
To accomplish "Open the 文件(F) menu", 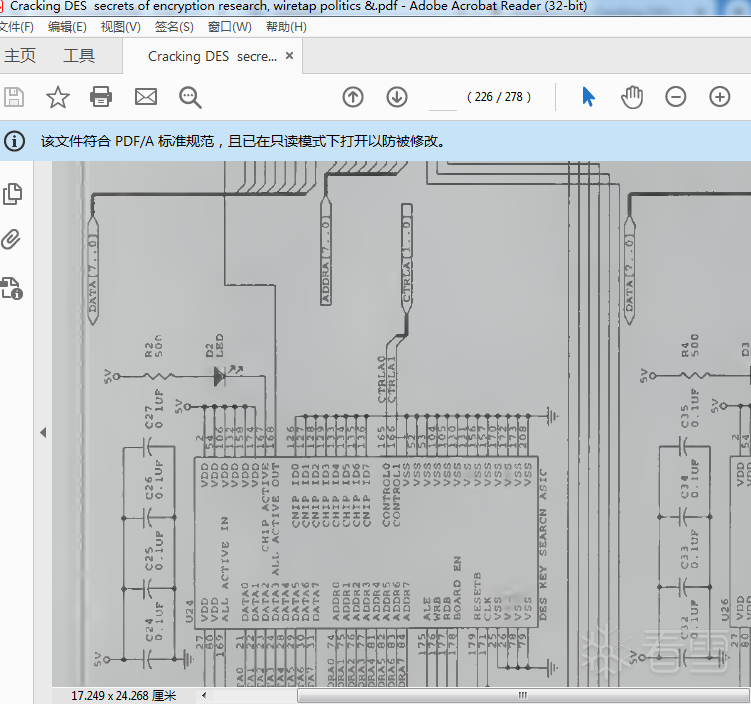I will [16, 27].
